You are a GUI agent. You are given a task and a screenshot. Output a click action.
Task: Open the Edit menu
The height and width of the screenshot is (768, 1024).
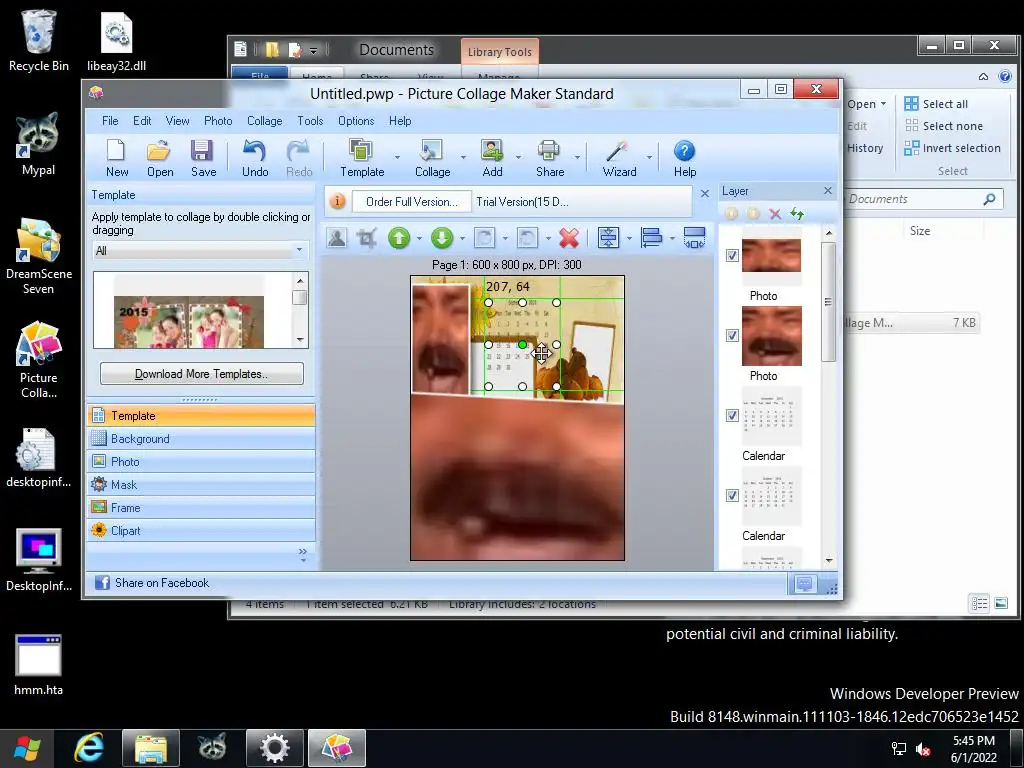point(142,121)
